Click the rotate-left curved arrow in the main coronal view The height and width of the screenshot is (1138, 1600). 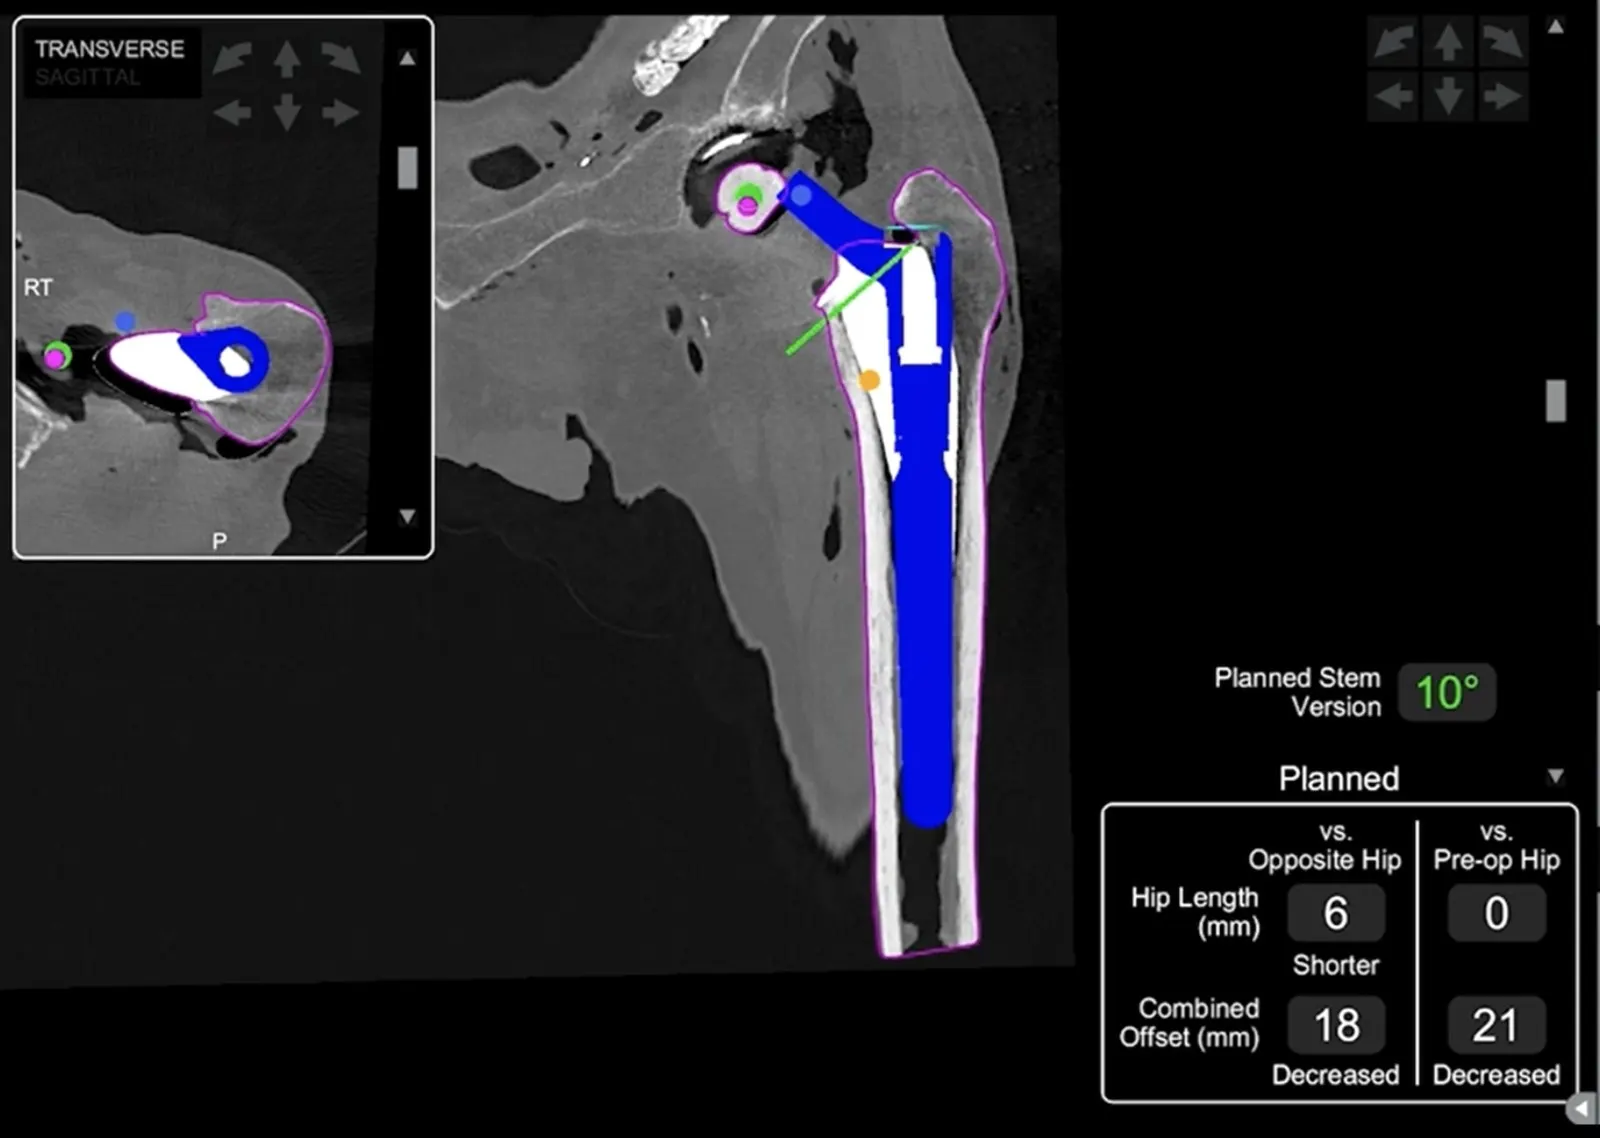tap(1393, 43)
